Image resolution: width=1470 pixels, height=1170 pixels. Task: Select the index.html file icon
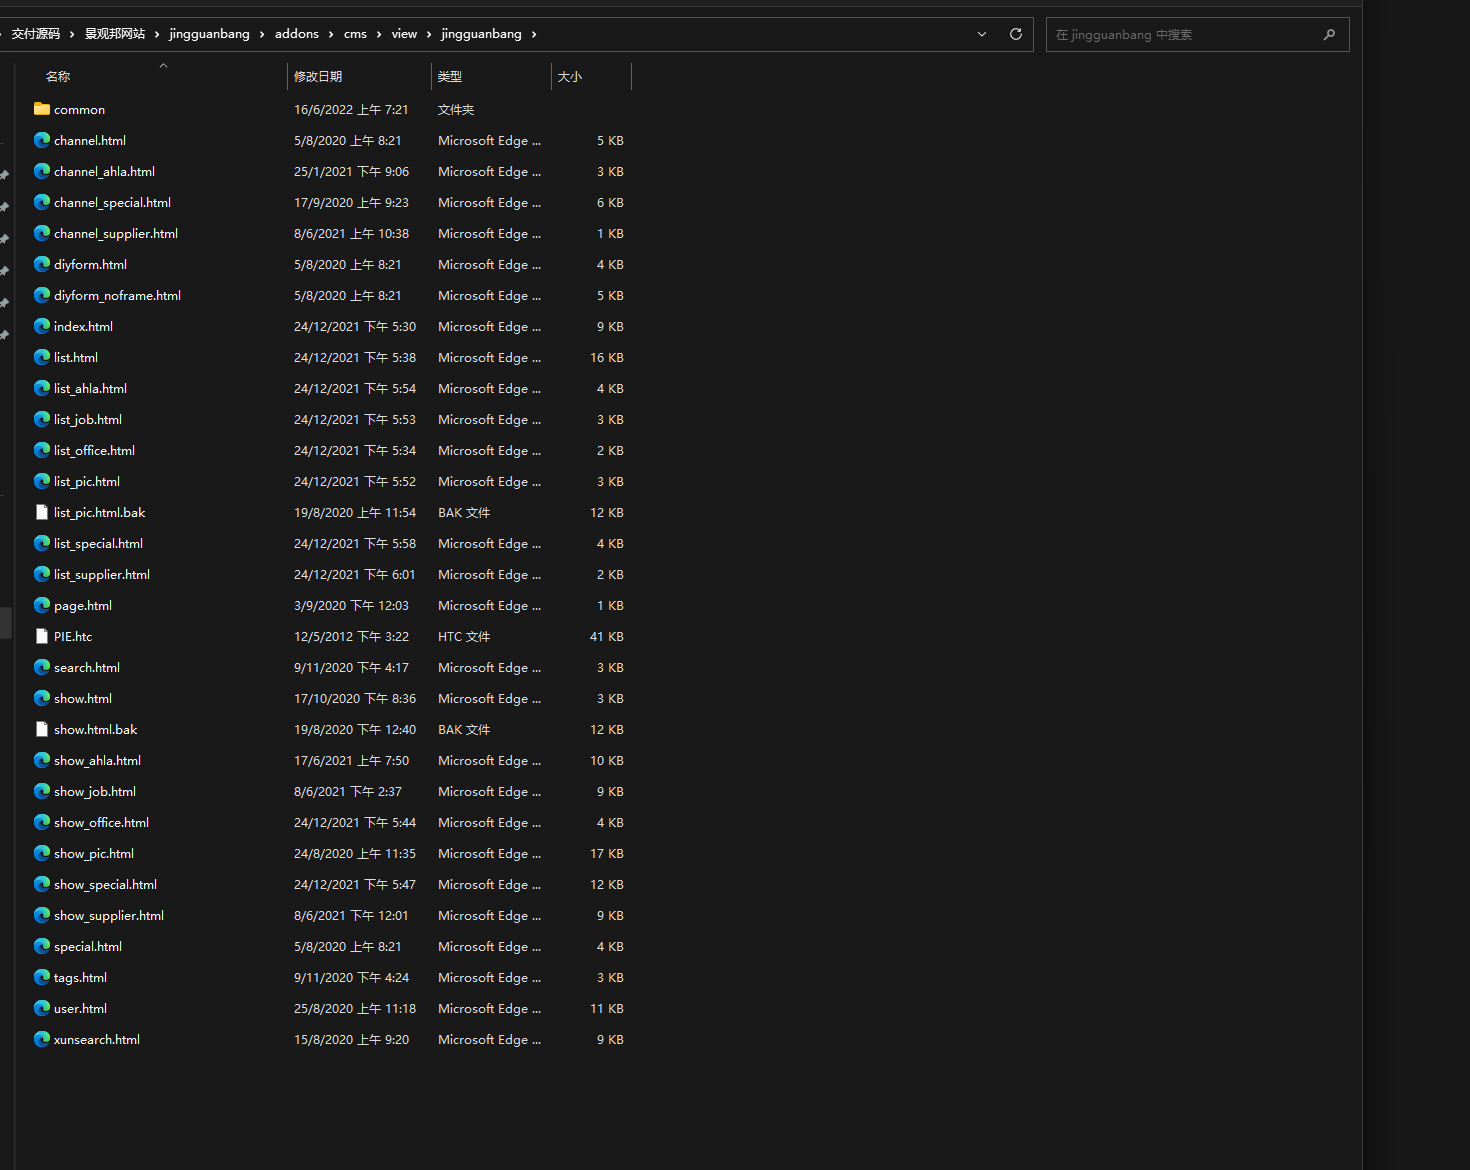coord(42,326)
